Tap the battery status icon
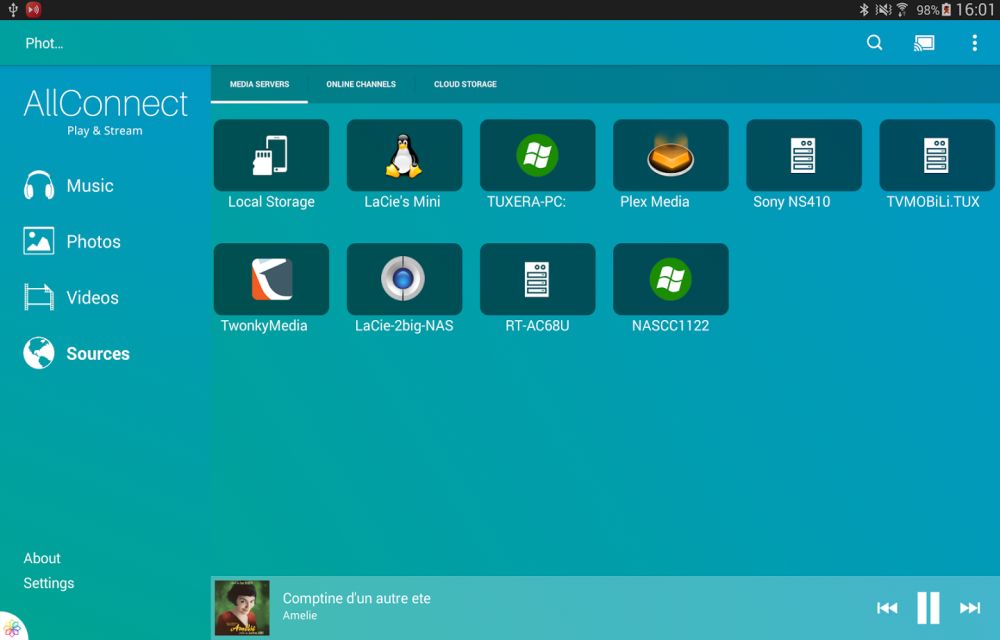Viewport: 1000px width, 640px height. point(946,10)
